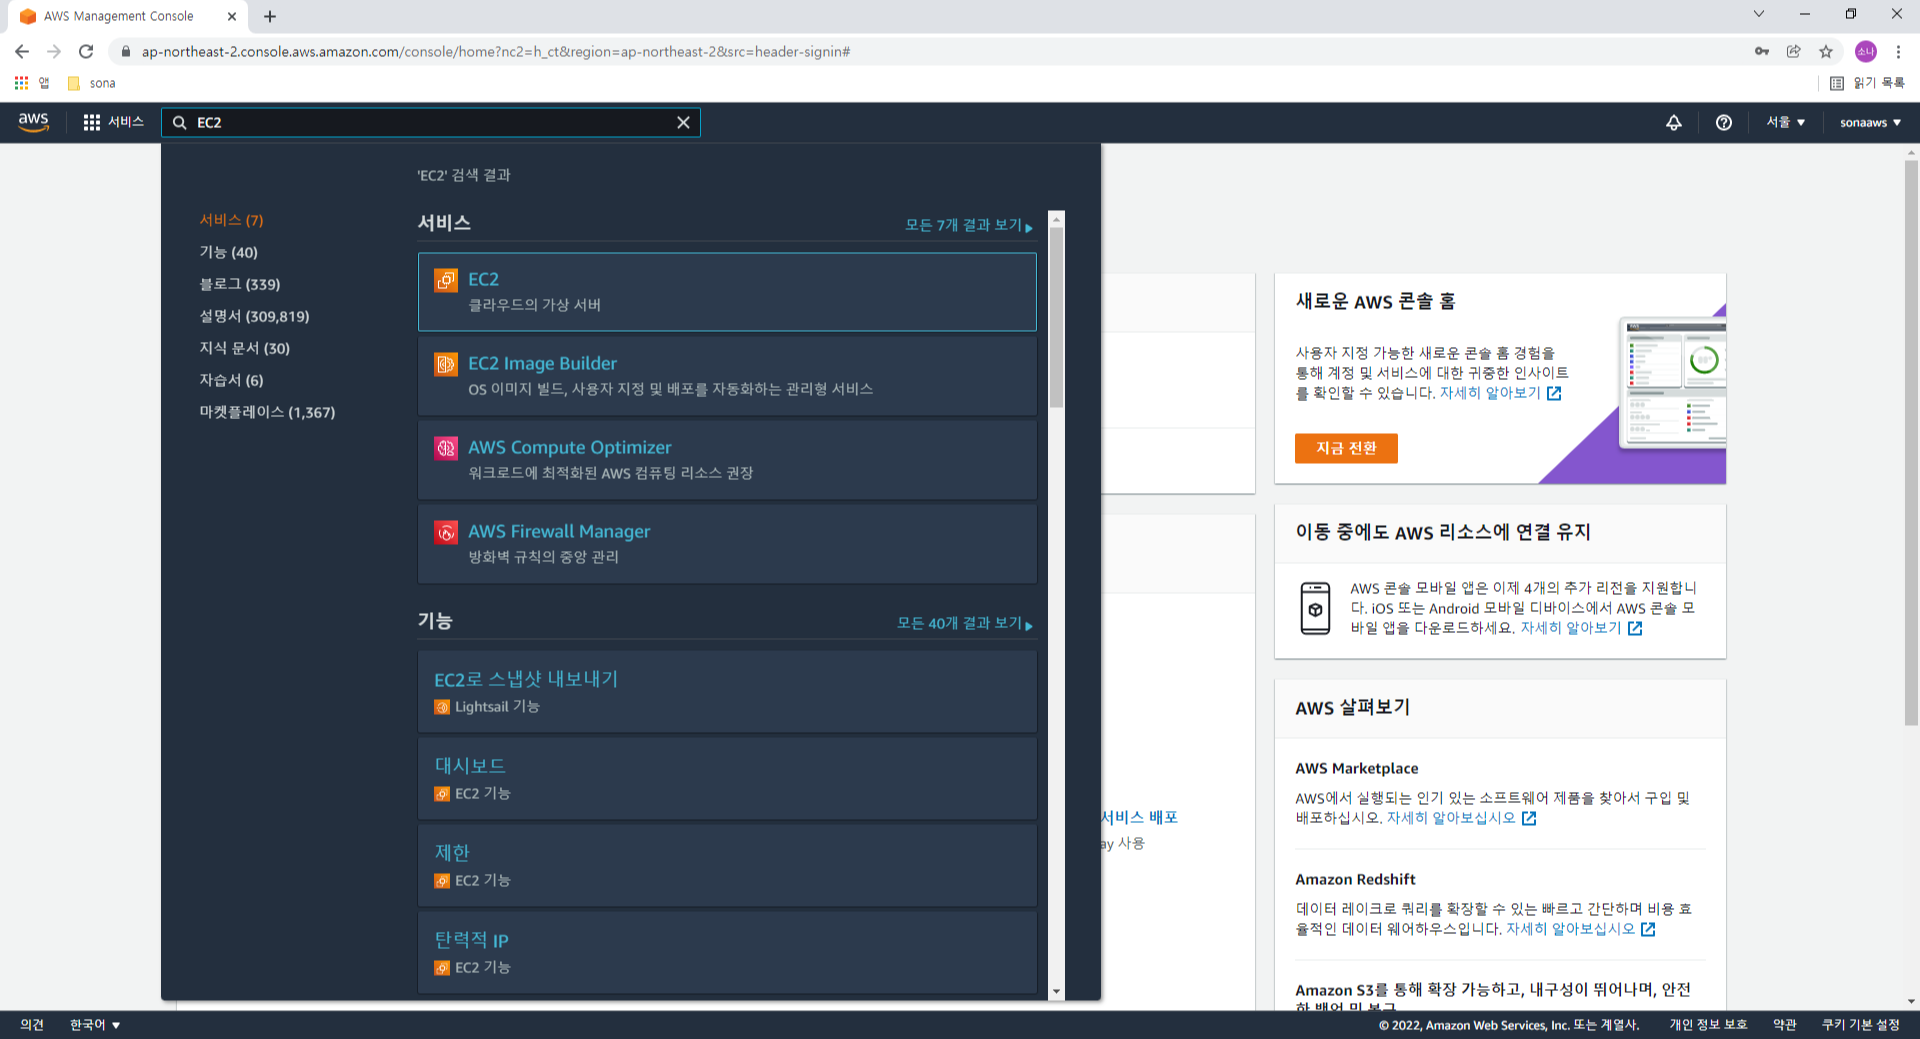Open new console home learn-more link
1920x1039 pixels.
[1500, 393]
